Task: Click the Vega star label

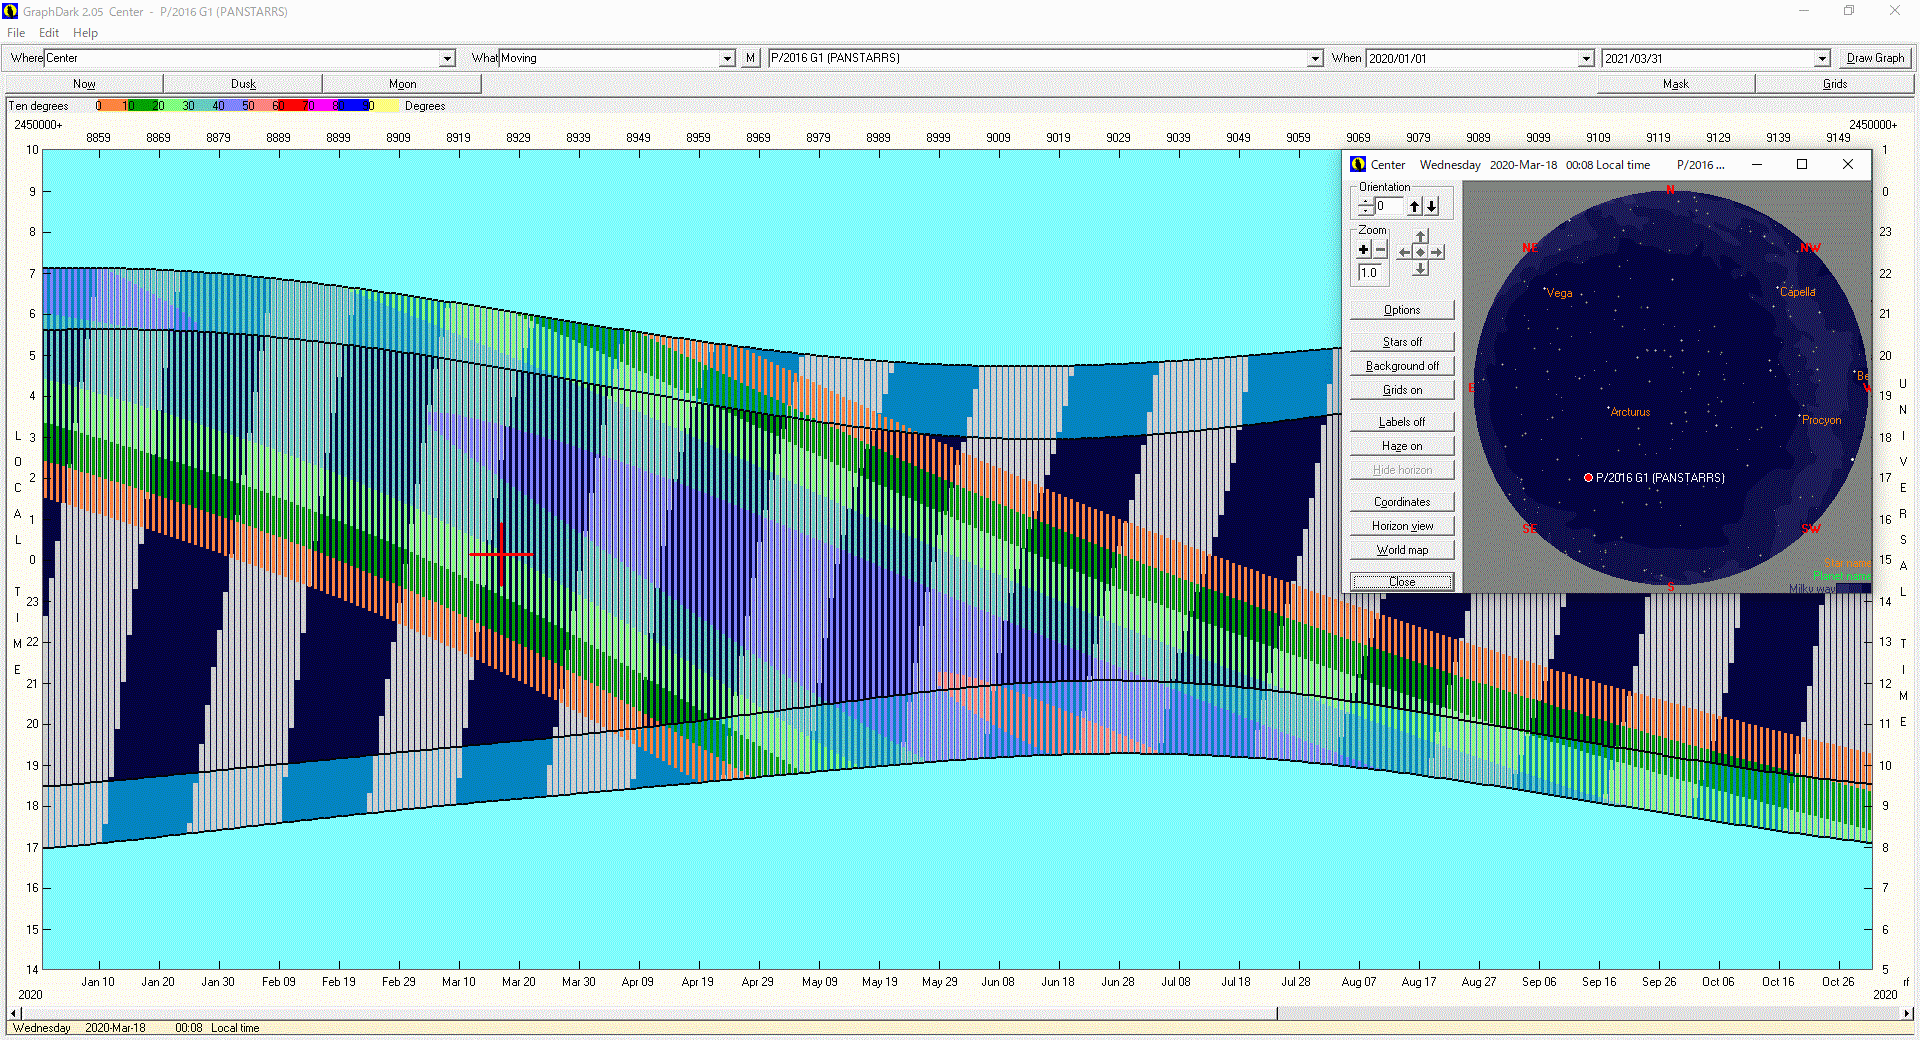Action: click(x=1559, y=293)
